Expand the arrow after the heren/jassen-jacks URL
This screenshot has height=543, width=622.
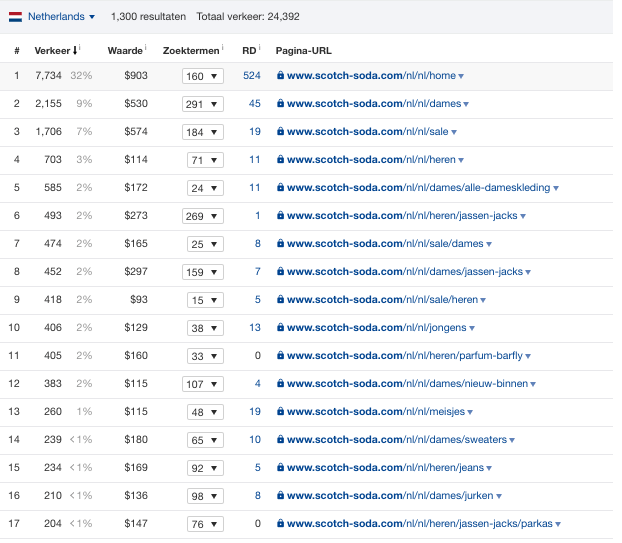pyautogui.click(x=523, y=216)
